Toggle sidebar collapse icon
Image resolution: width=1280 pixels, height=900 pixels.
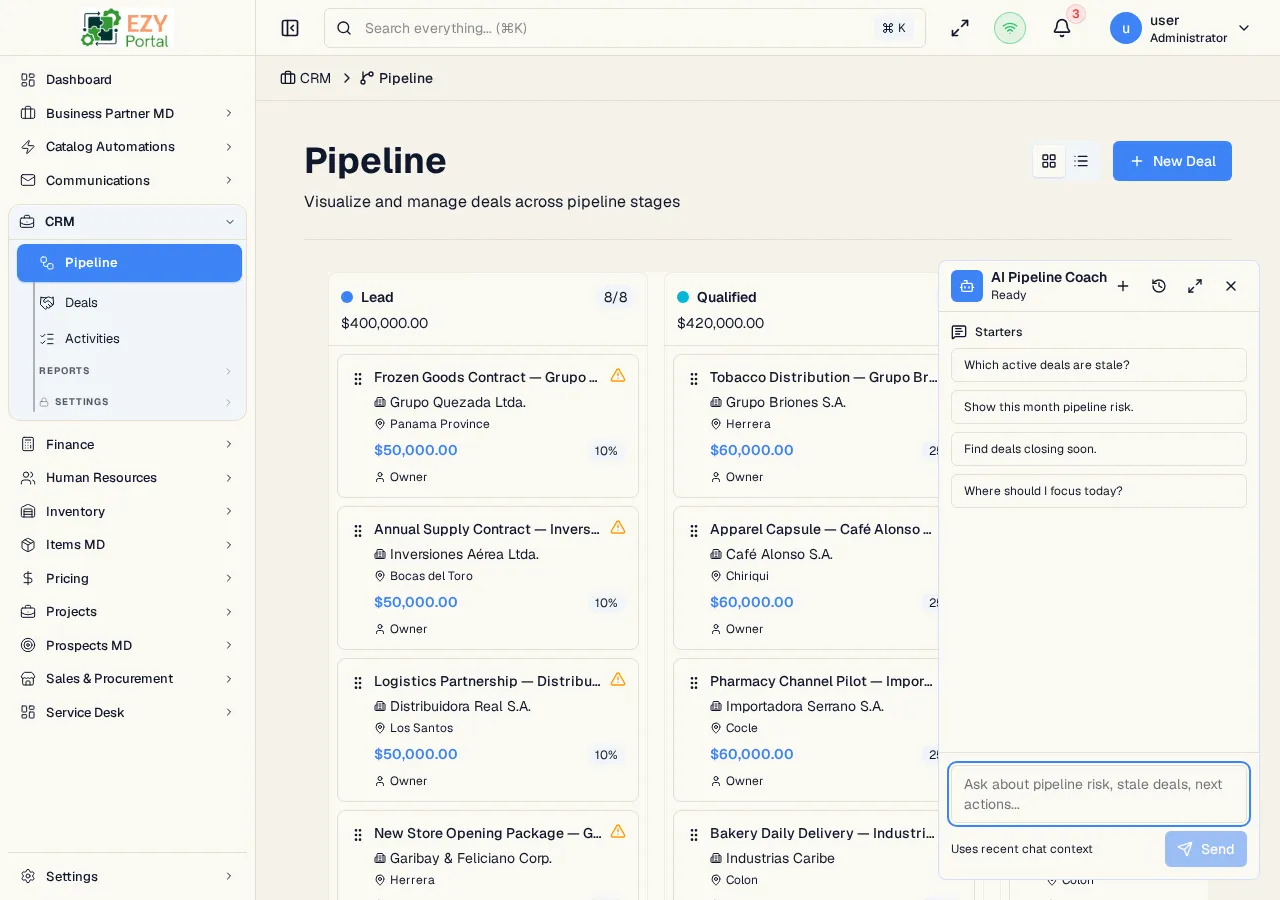click(x=290, y=28)
